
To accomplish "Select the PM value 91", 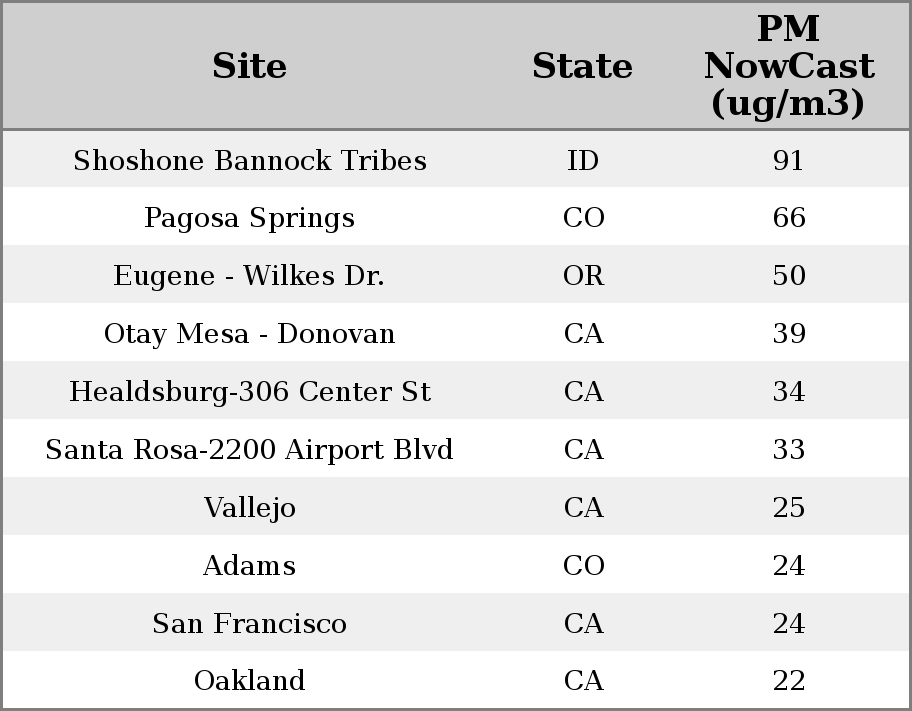I will point(788,161).
